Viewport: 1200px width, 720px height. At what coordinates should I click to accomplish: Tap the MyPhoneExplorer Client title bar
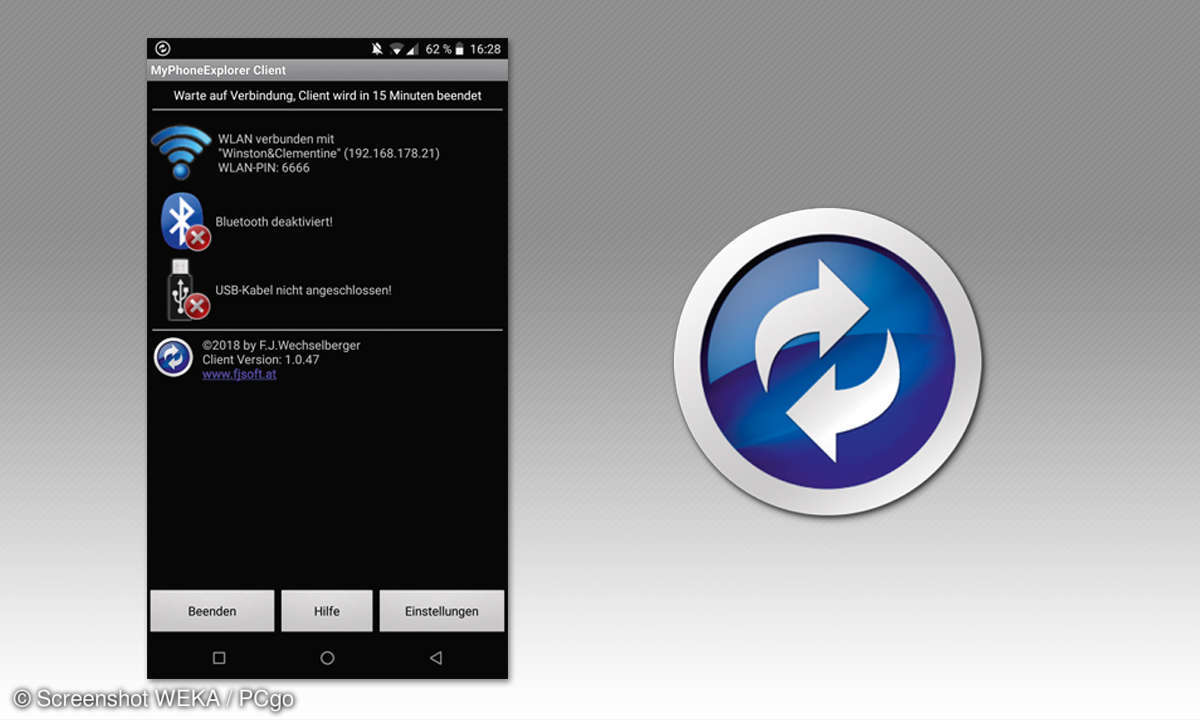coord(327,70)
